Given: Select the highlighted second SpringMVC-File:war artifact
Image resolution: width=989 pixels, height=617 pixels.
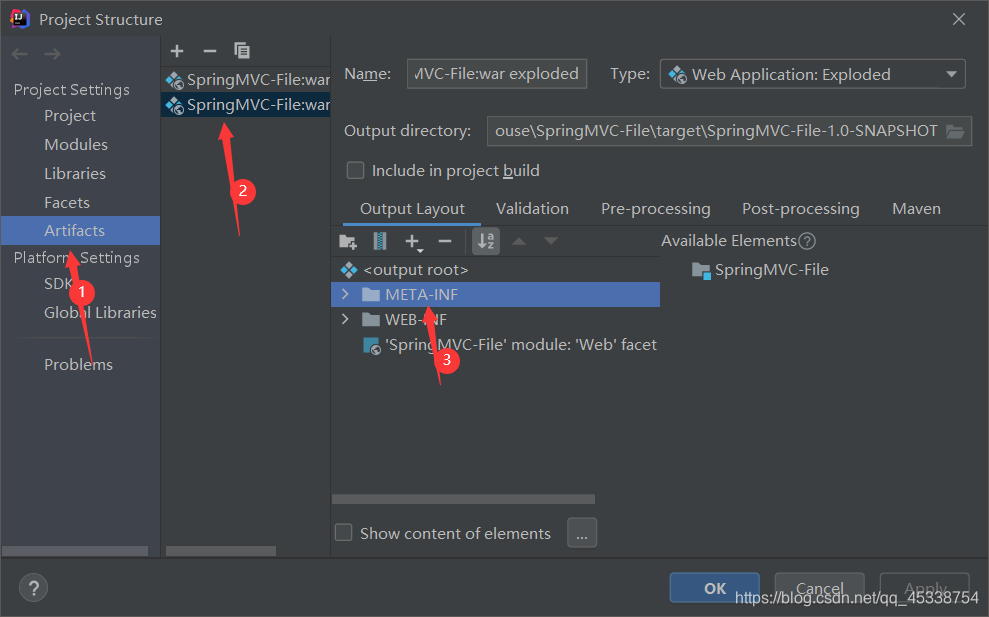Looking at the screenshot, I should [x=246, y=105].
